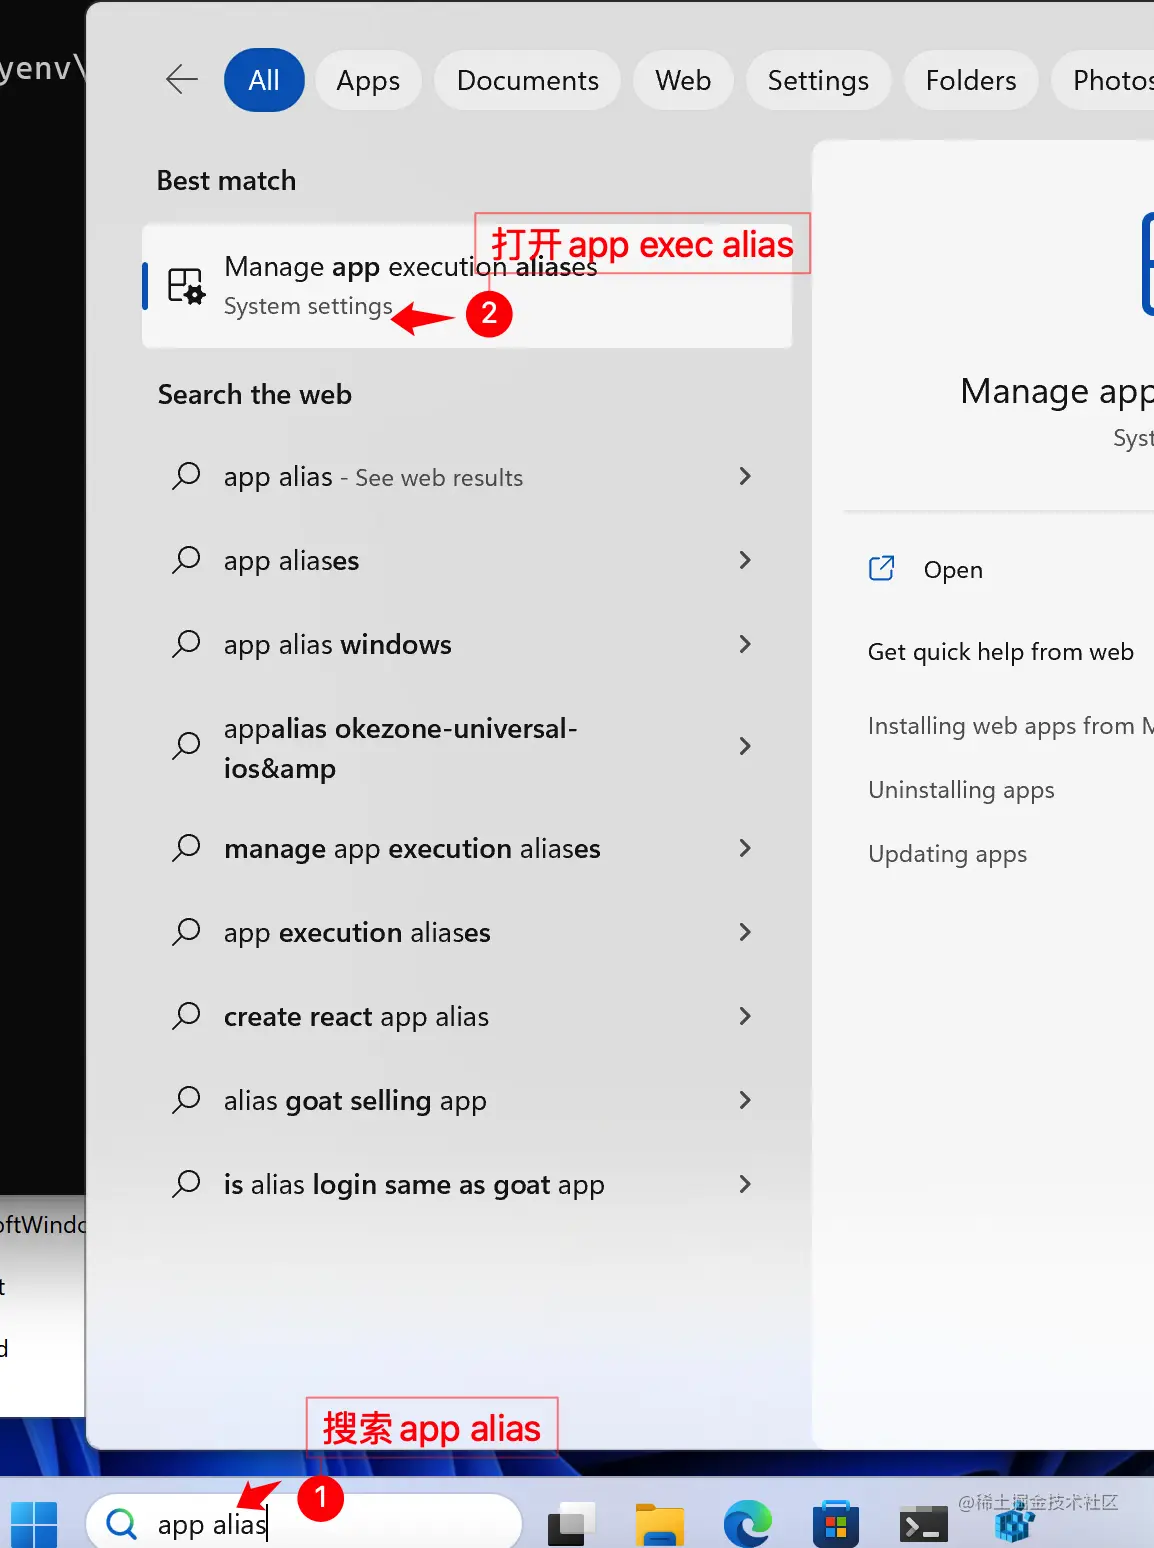Screen dimensions: 1154x1548
Task: Go back using the left arrow icon
Action: point(181,79)
